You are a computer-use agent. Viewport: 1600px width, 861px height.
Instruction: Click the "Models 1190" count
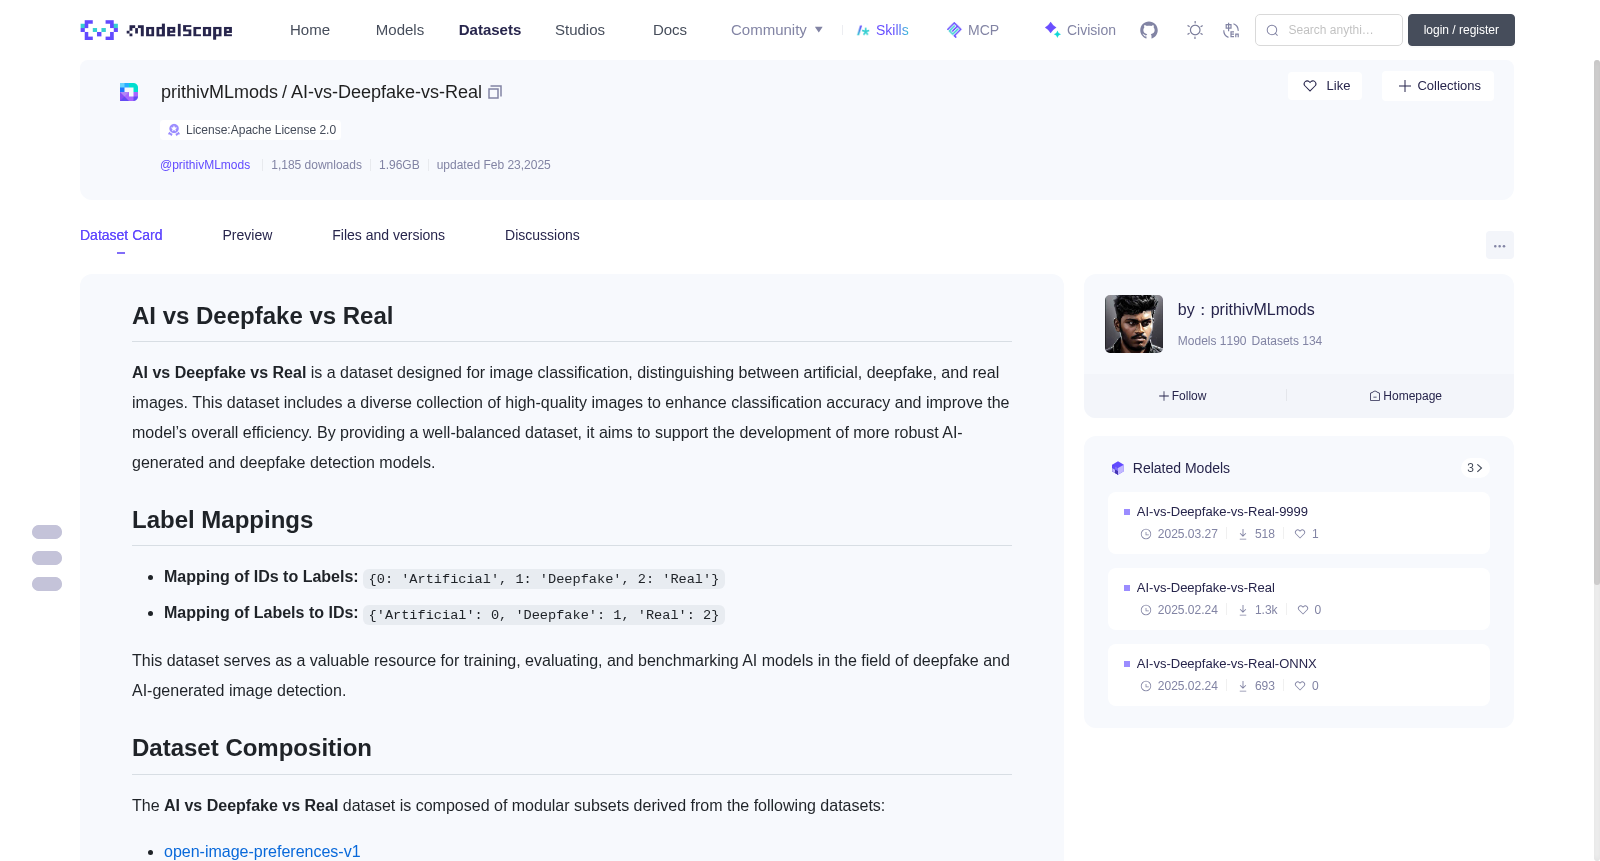[x=1212, y=341]
